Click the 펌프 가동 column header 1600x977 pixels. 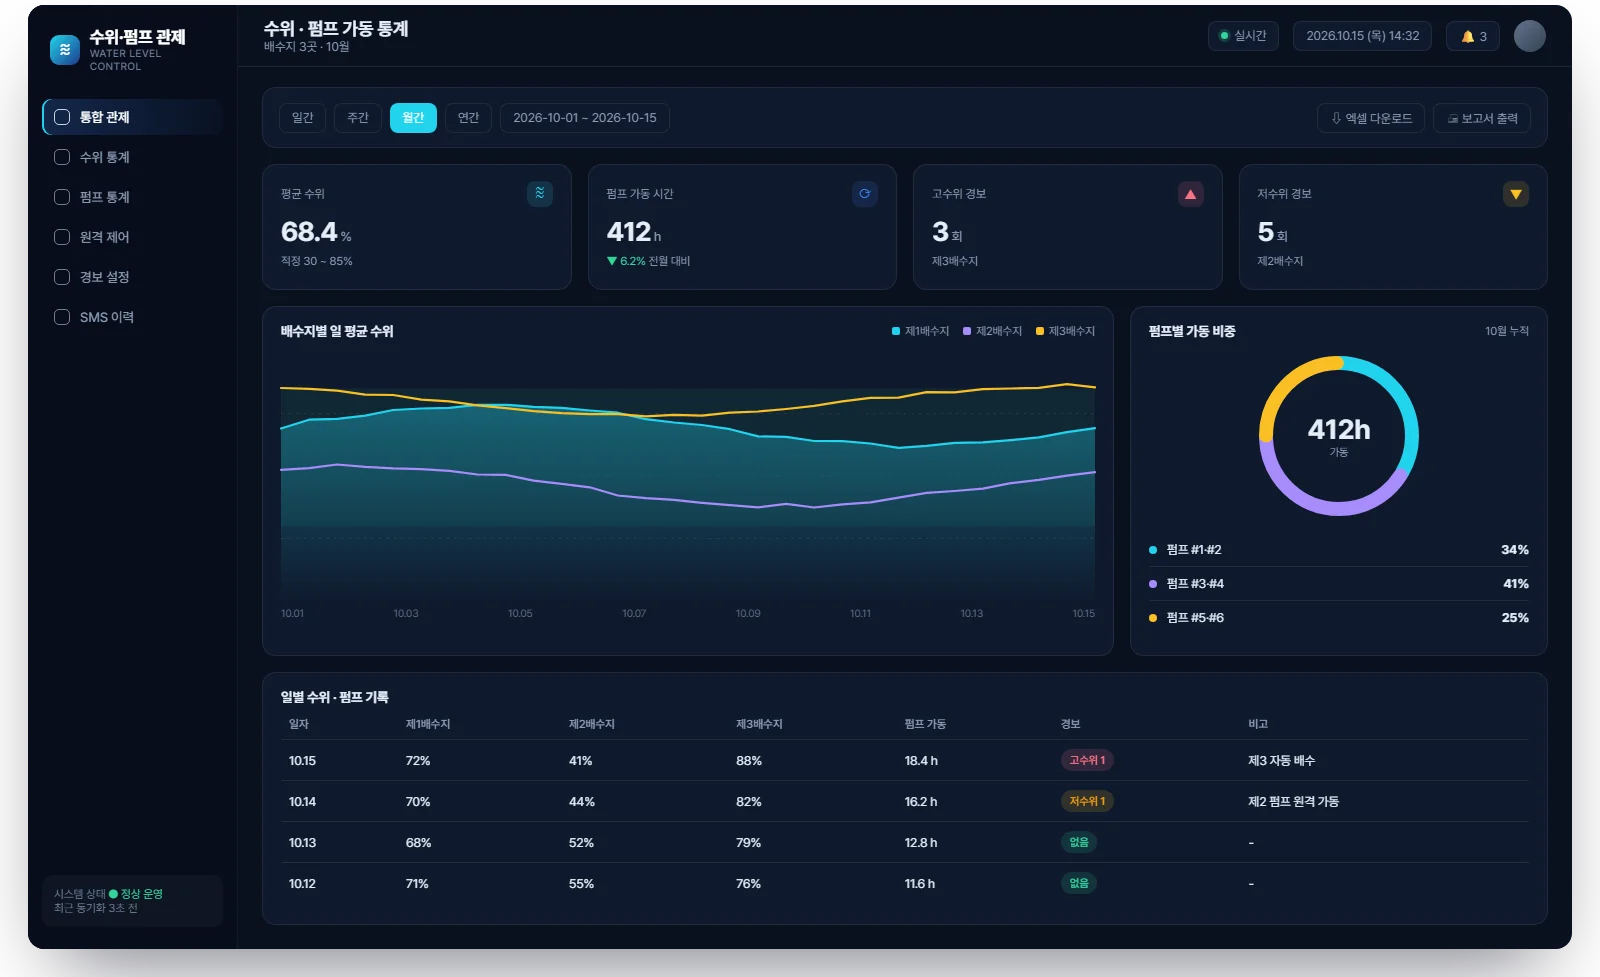[x=925, y=724]
